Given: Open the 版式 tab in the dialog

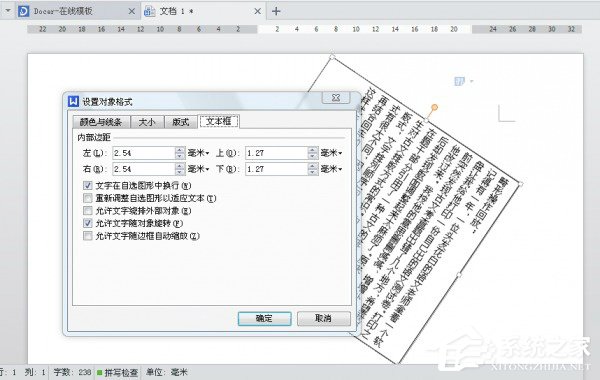Looking at the screenshot, I should click(181, 122).
